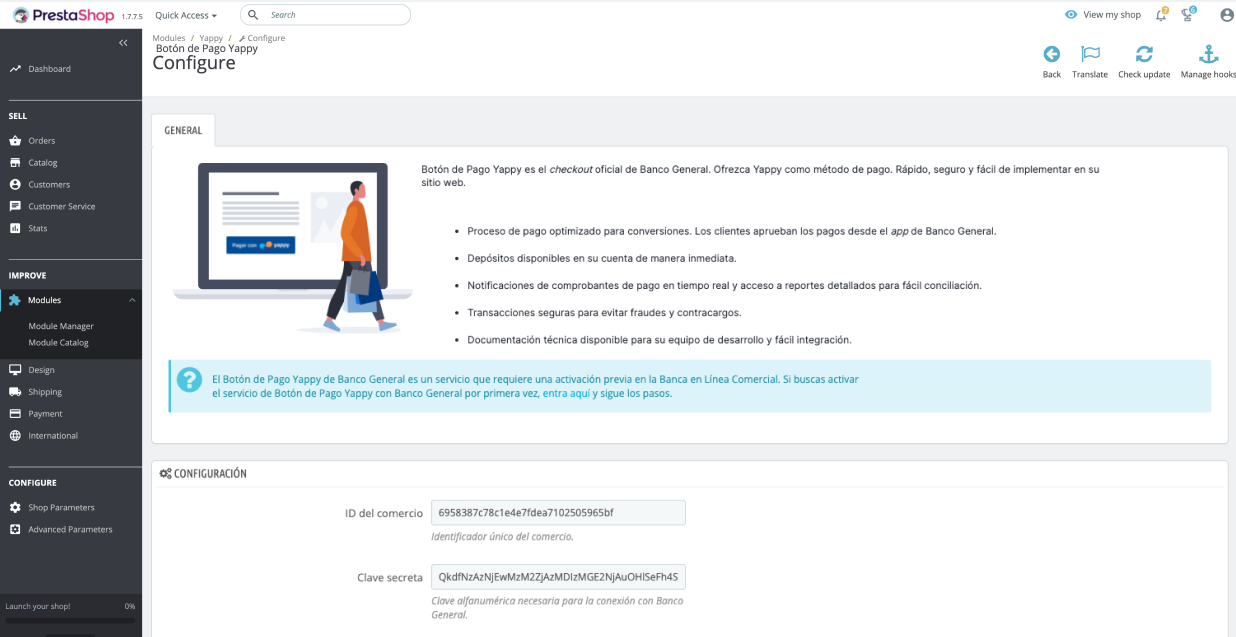Click the Back arrow icon
The width and height of the screenshot is (1236, 637).
(x=1052, y=54)
